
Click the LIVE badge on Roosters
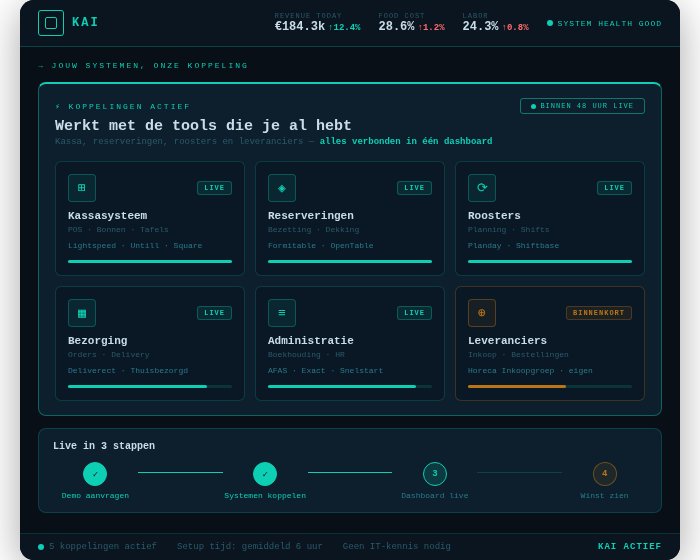(614, 188)
